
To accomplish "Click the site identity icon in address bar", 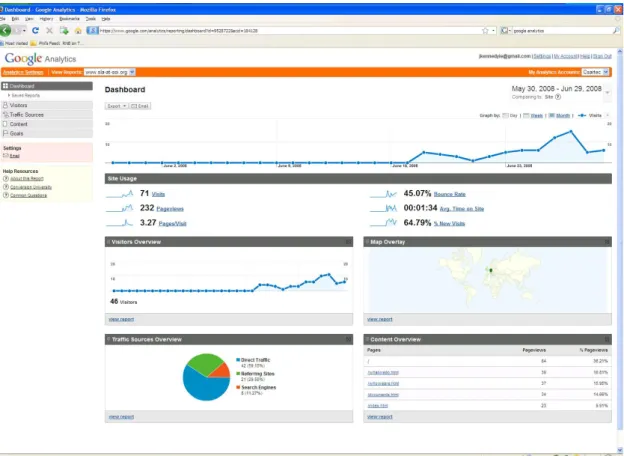I will tap(92, 30).
